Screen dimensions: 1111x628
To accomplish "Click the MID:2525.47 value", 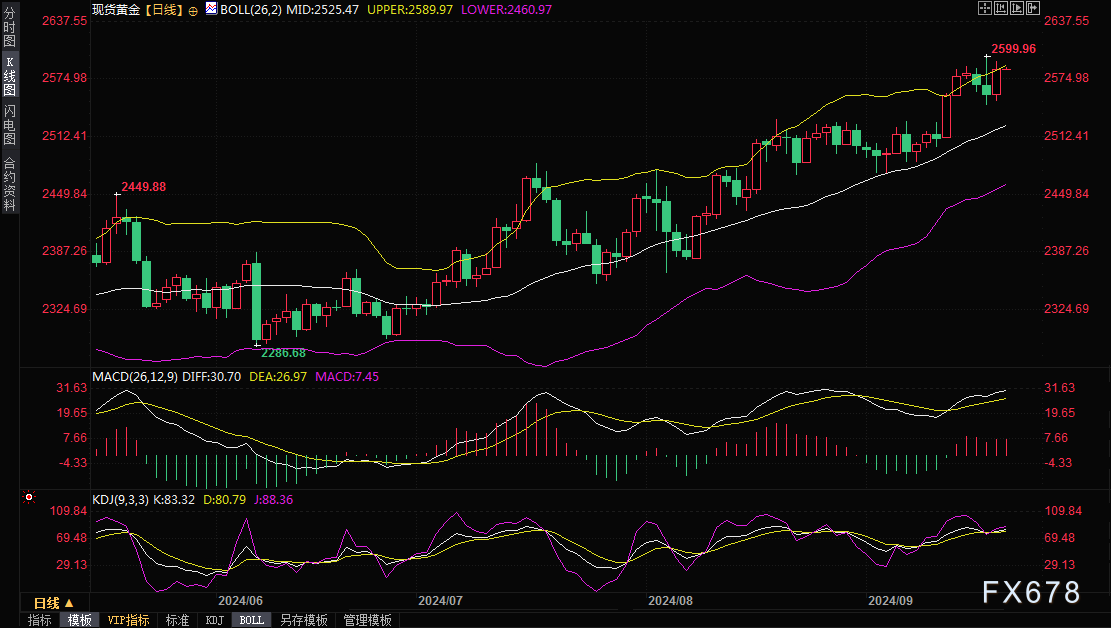I will [322, 10].
